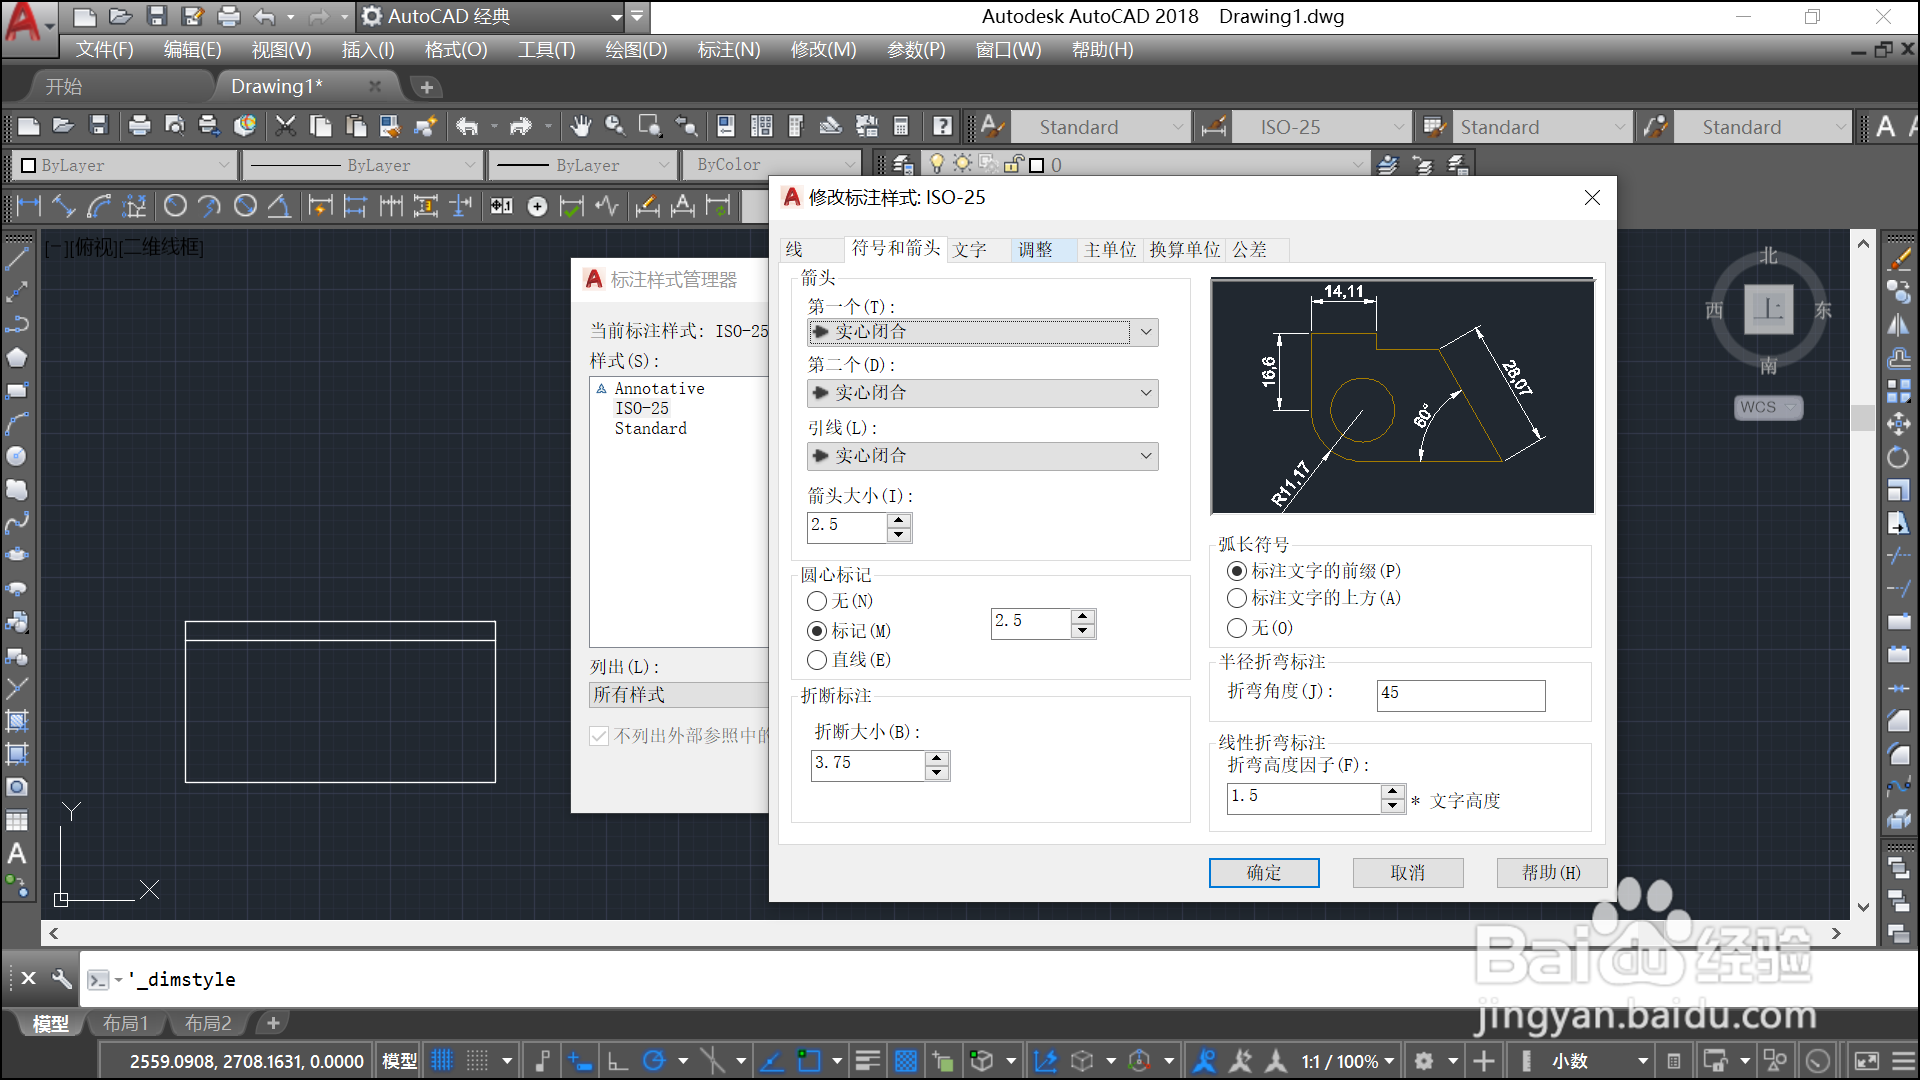The height and width of the screenshot is (1080, 1920).
Task: Open the ISO-25 dimension style dropdown
Action: (x=1321, y=127)
